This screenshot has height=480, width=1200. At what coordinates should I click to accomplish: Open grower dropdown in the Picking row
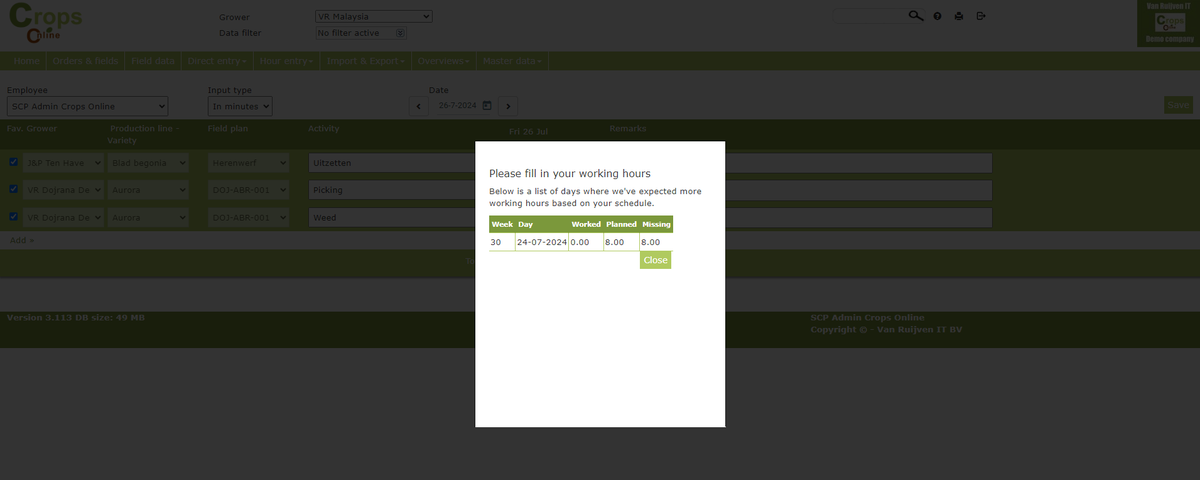click(x=63, y=190)
